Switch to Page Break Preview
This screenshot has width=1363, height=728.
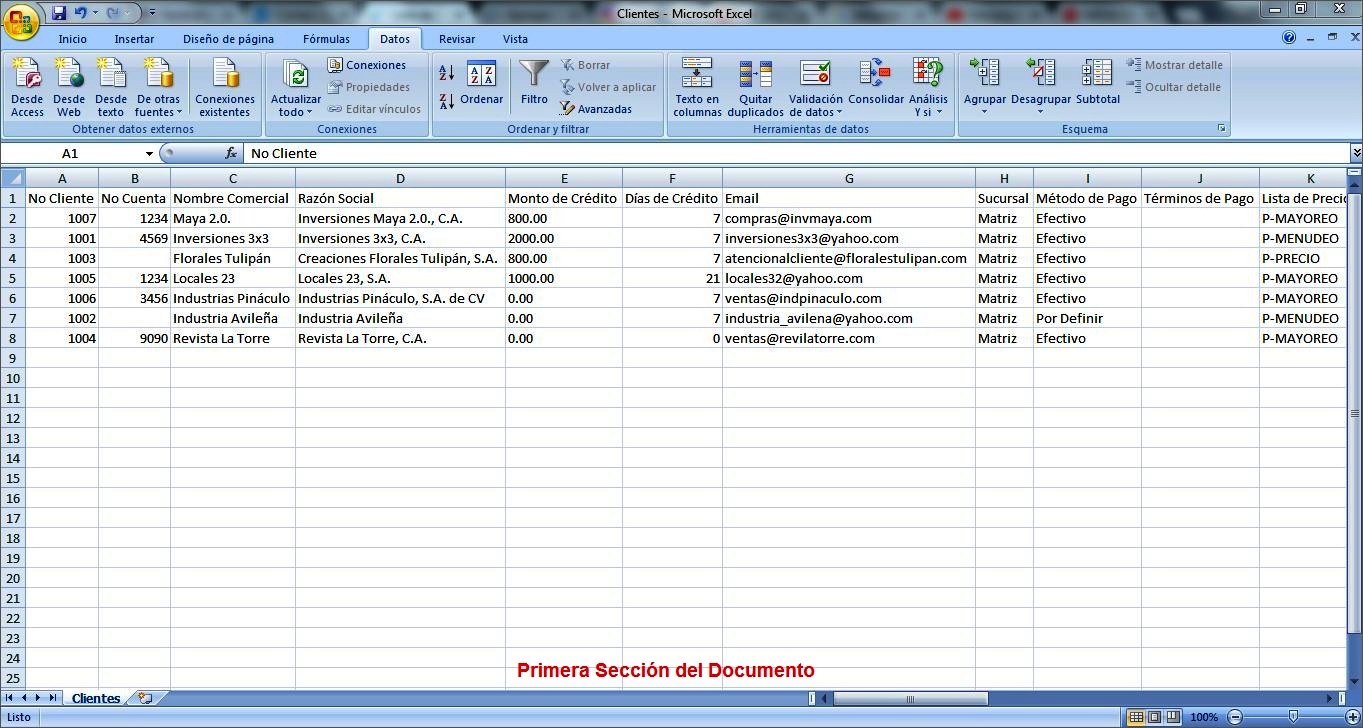[1173, 717]
